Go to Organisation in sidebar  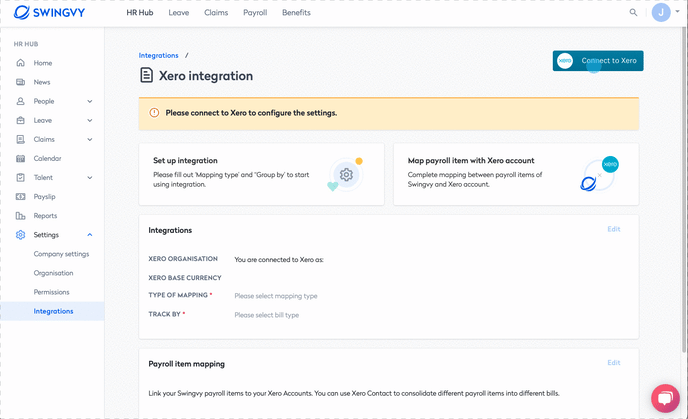coord(53,273)
